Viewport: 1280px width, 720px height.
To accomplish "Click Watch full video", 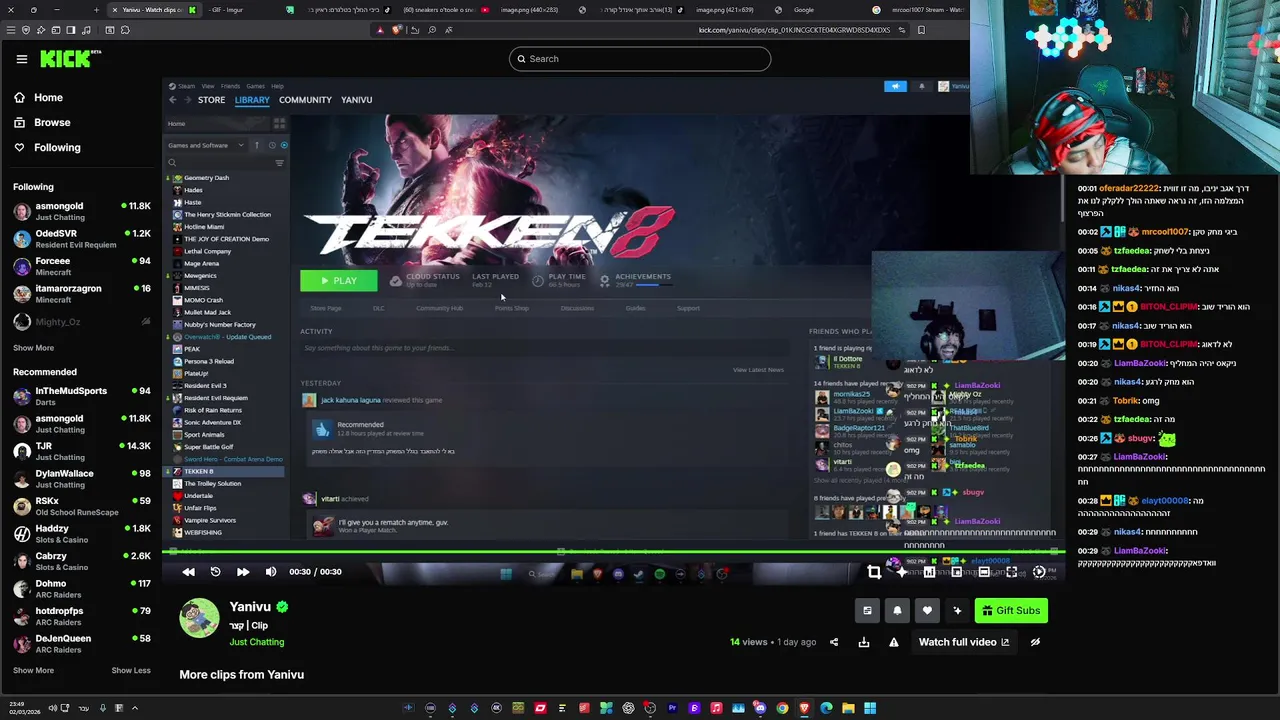I will pos(964,642).
